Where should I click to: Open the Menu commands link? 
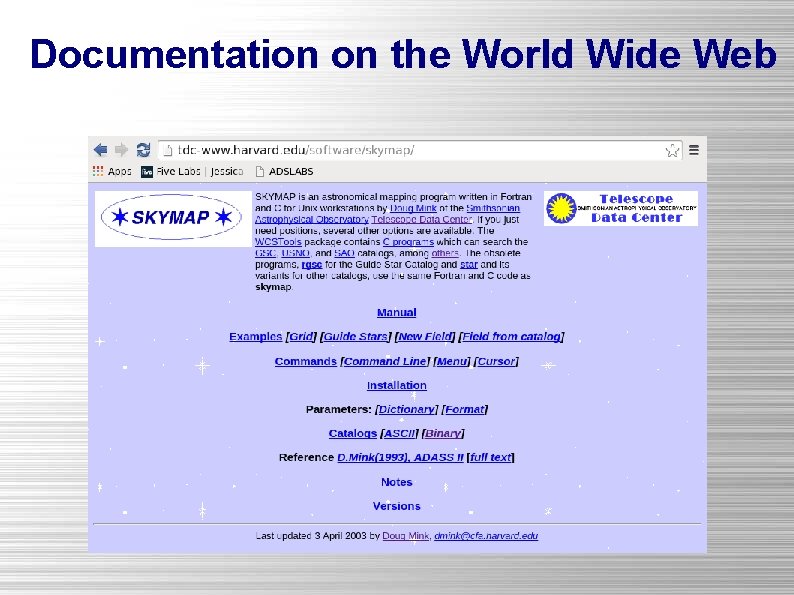tap(452, 362)
